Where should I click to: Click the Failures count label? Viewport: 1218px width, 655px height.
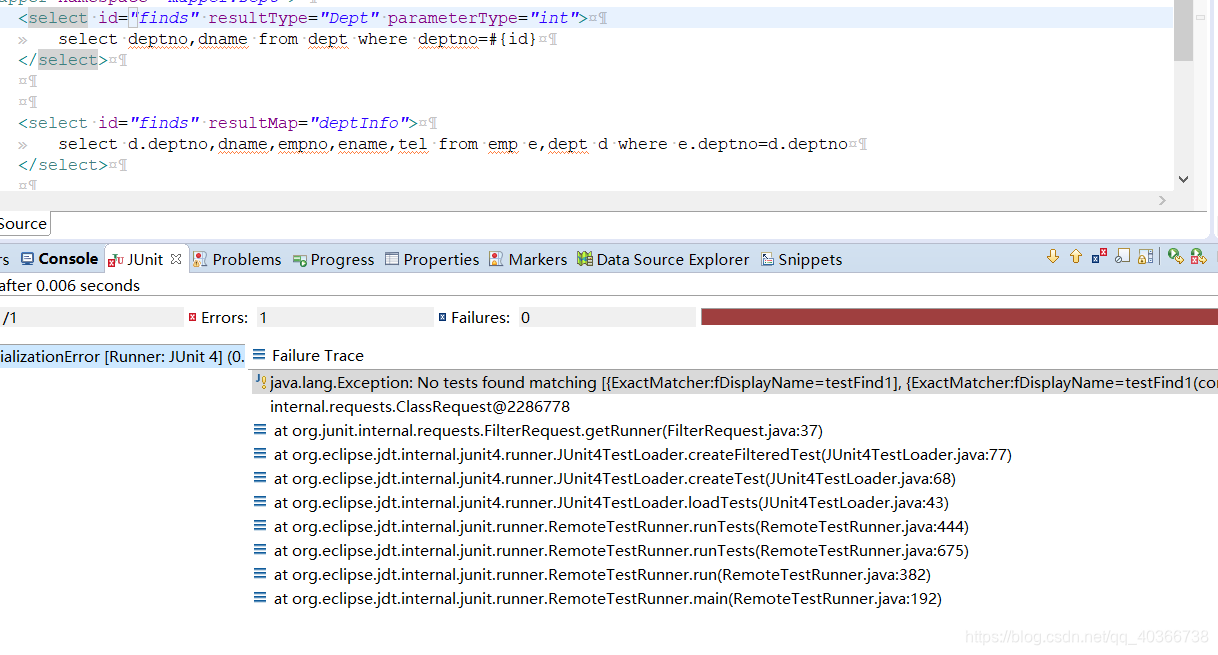[x=480, y=317]
